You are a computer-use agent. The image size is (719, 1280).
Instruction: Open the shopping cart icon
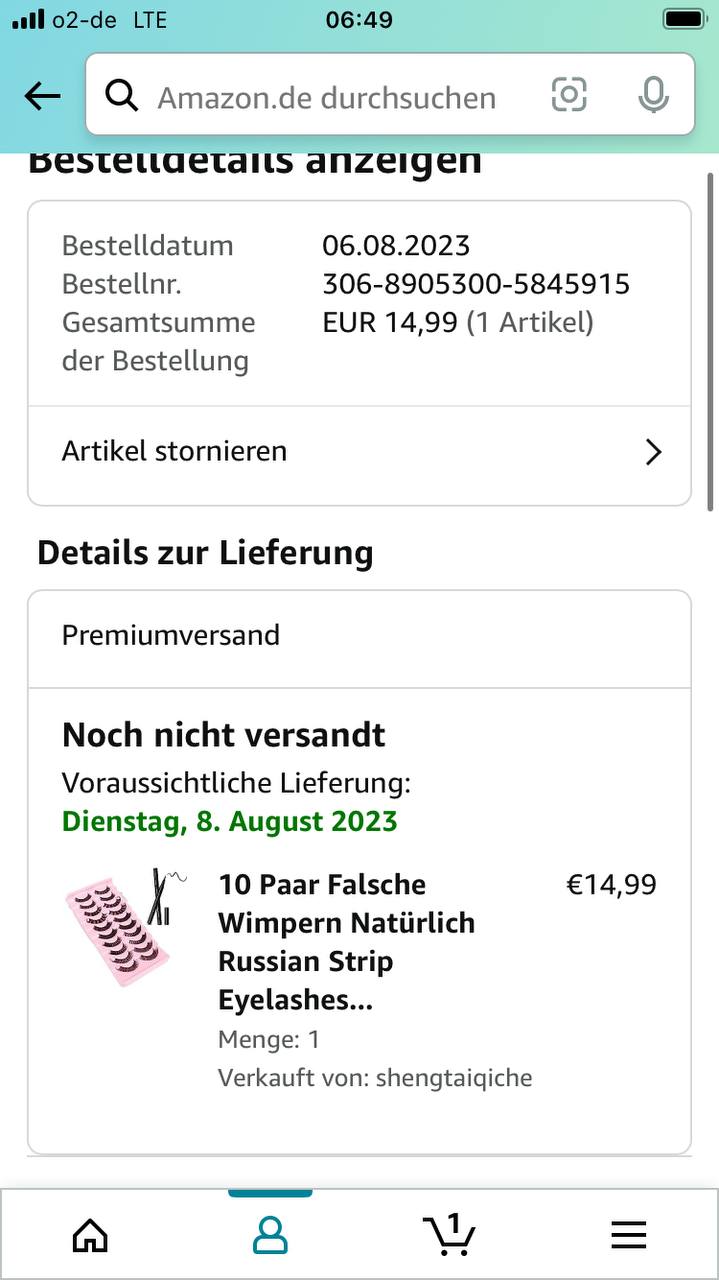coord(449,1234)
